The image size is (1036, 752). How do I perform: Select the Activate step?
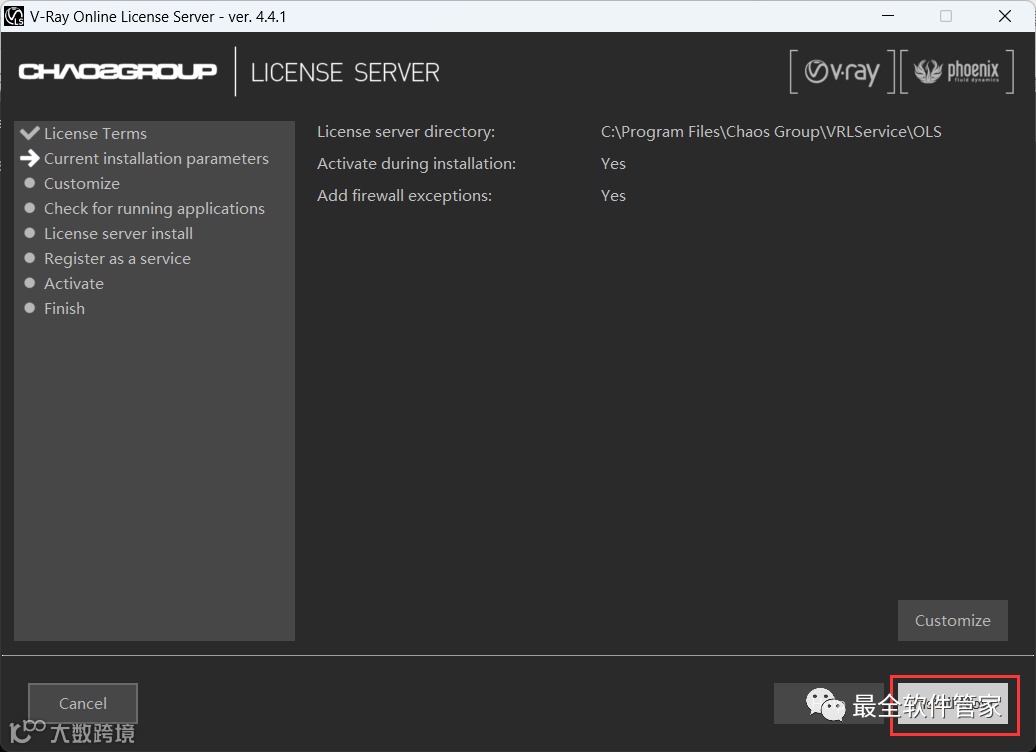tap(74, 284)
